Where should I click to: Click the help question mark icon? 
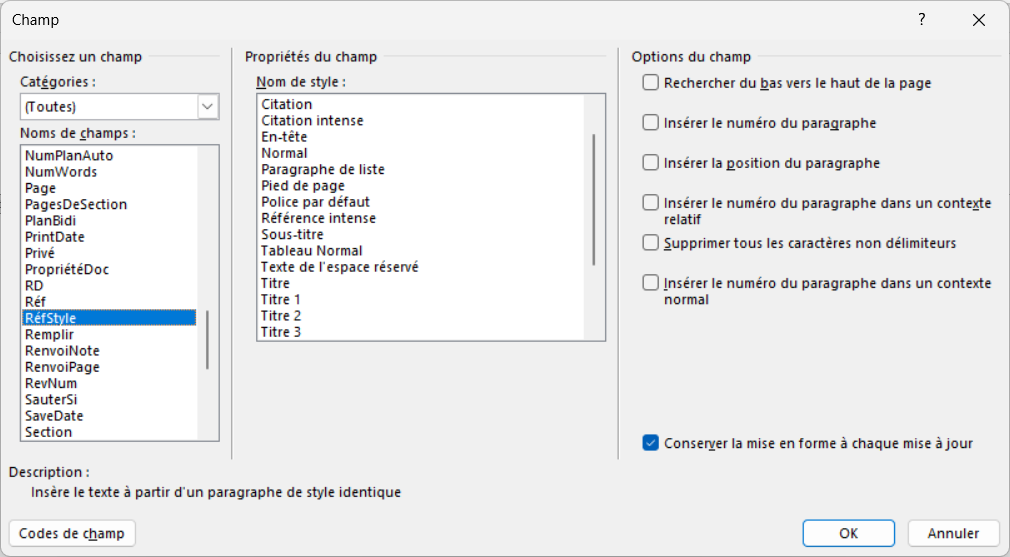pyautogui.click(x=921, y=20)
